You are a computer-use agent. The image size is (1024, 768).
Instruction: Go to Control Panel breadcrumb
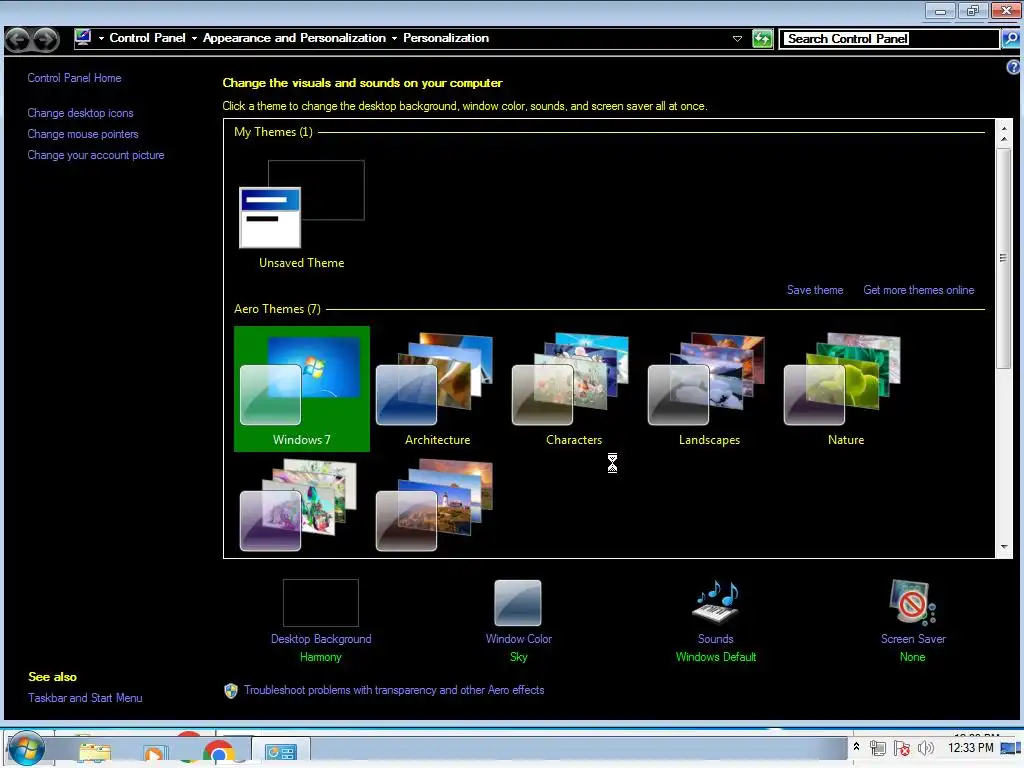click(148, 38)
